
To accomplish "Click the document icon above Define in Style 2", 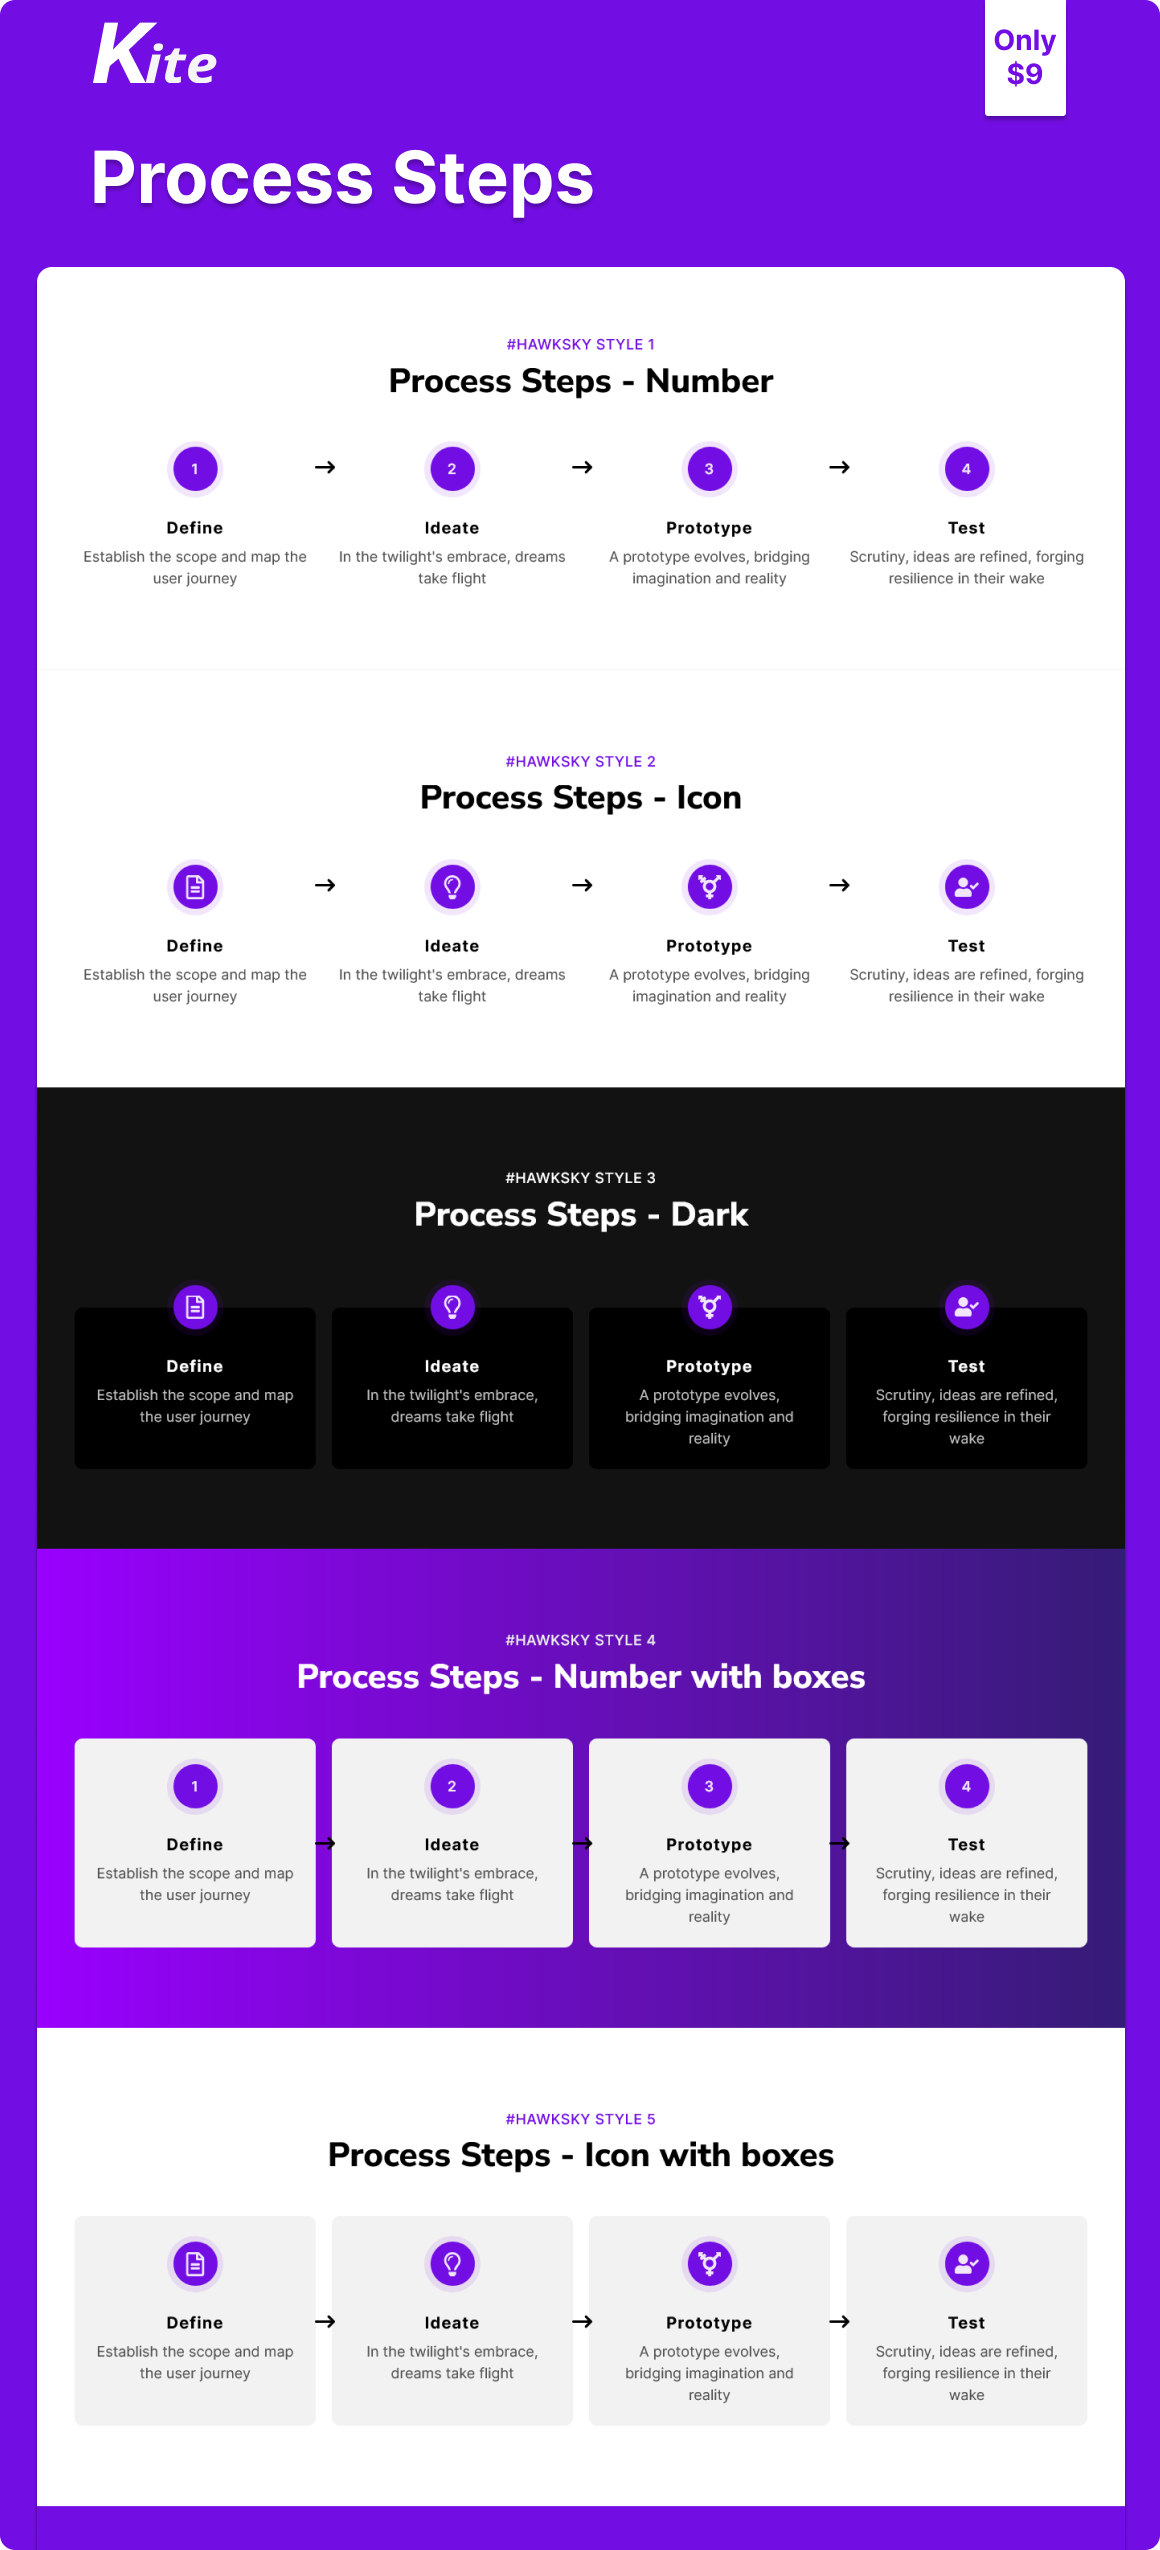I will pyautogui.click(x=195, y=886).
